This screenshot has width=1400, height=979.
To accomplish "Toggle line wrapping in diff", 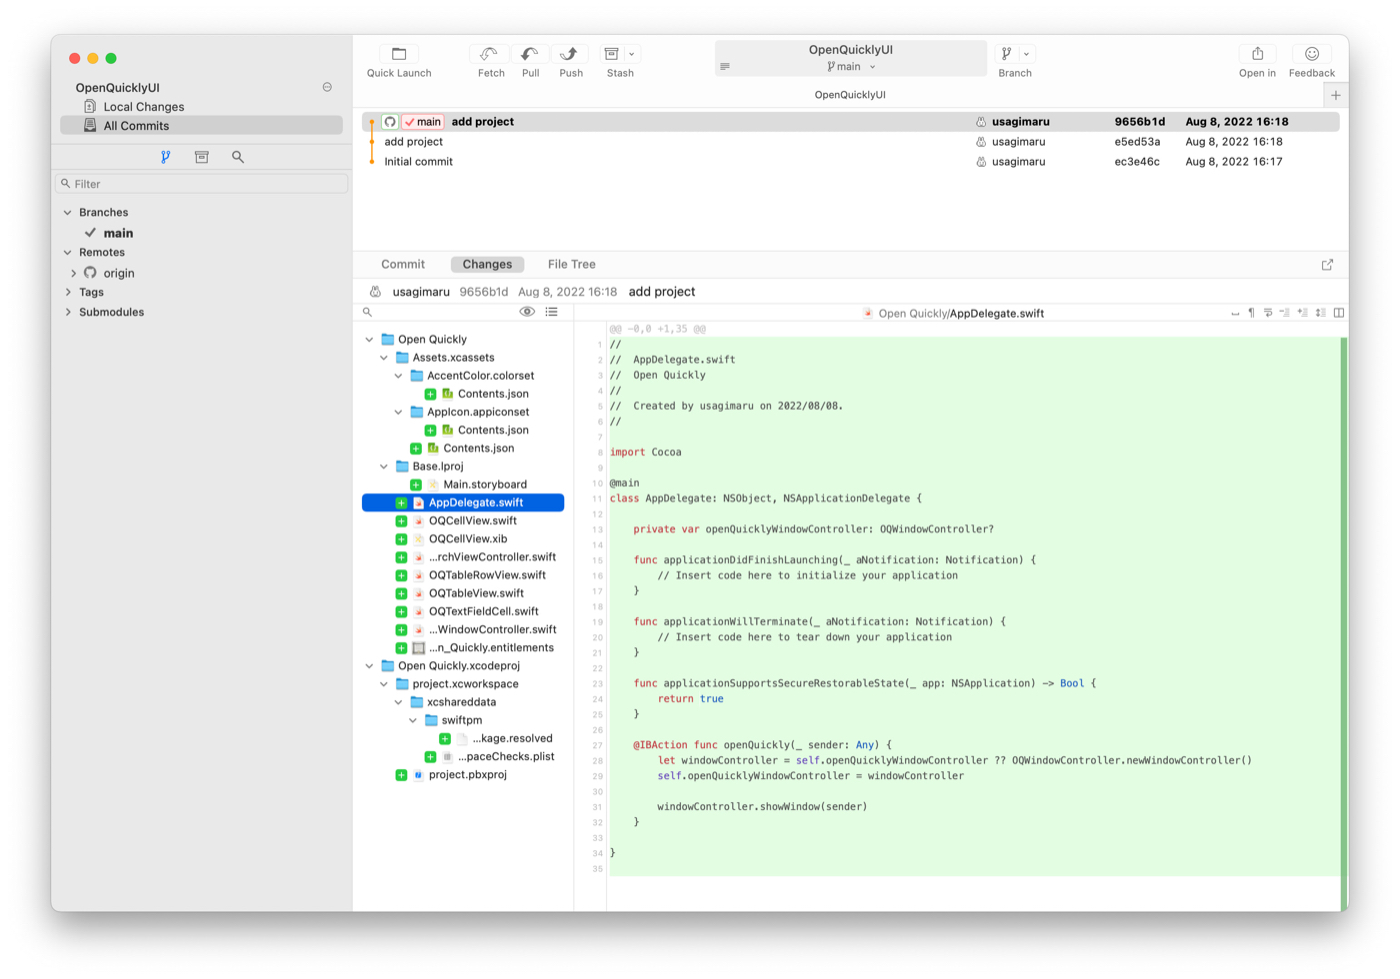I will [1268, 313].
